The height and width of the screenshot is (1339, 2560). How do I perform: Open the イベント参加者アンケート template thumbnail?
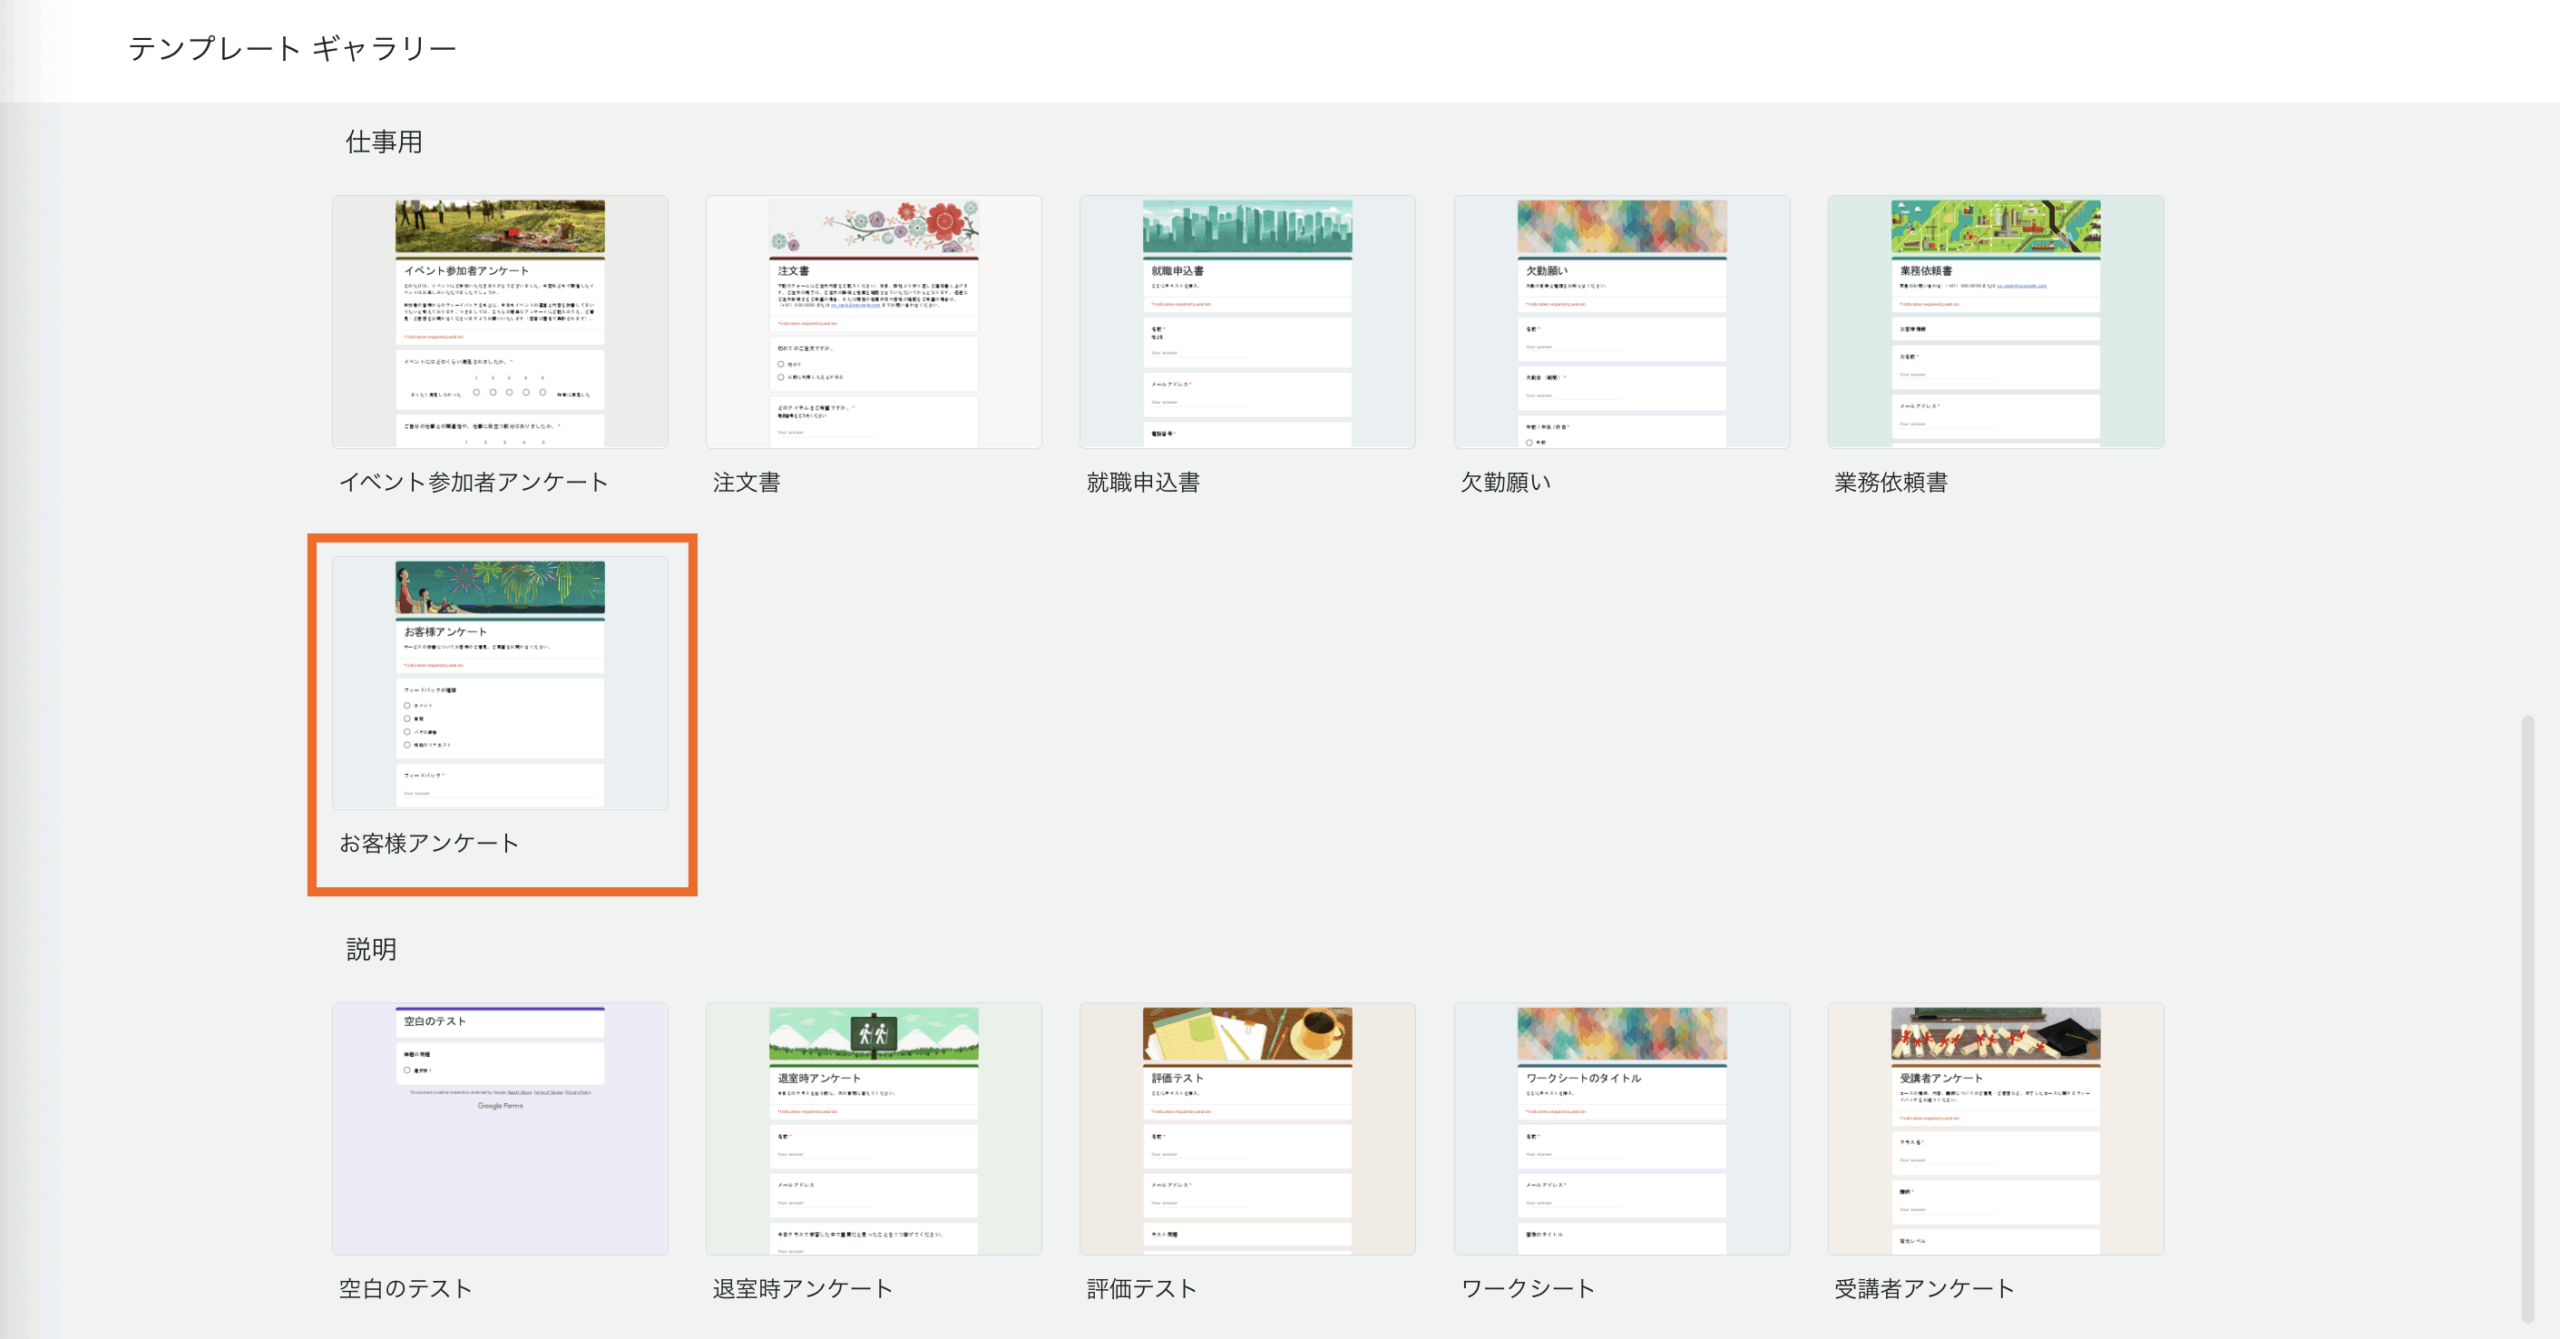[x=500, y=322]
